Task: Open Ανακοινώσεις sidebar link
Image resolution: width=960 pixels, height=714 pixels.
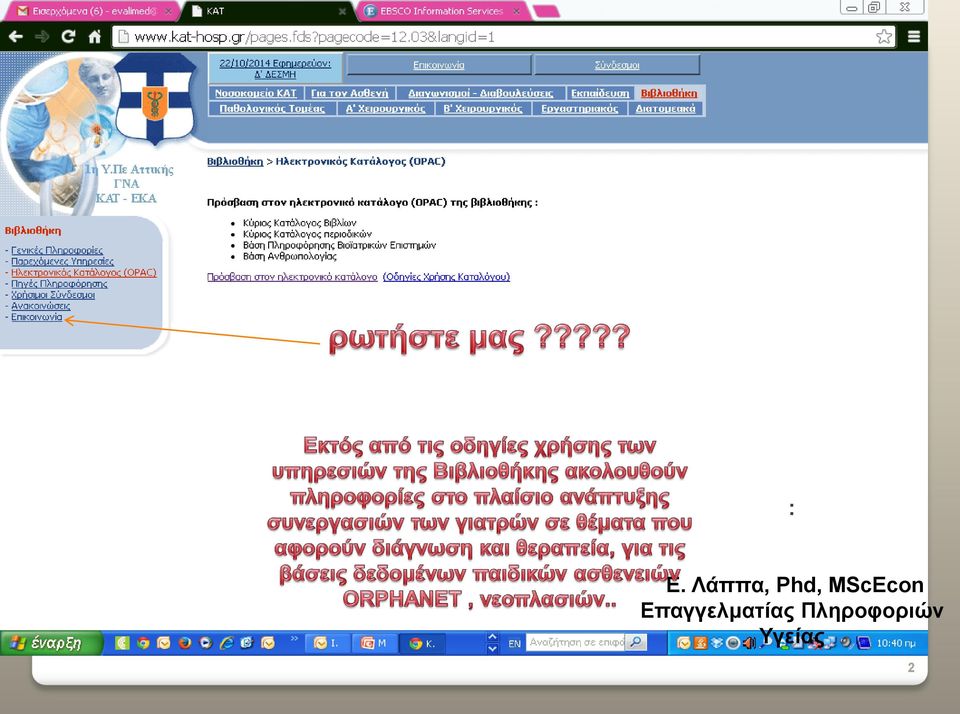Action: tap(40, 306)
